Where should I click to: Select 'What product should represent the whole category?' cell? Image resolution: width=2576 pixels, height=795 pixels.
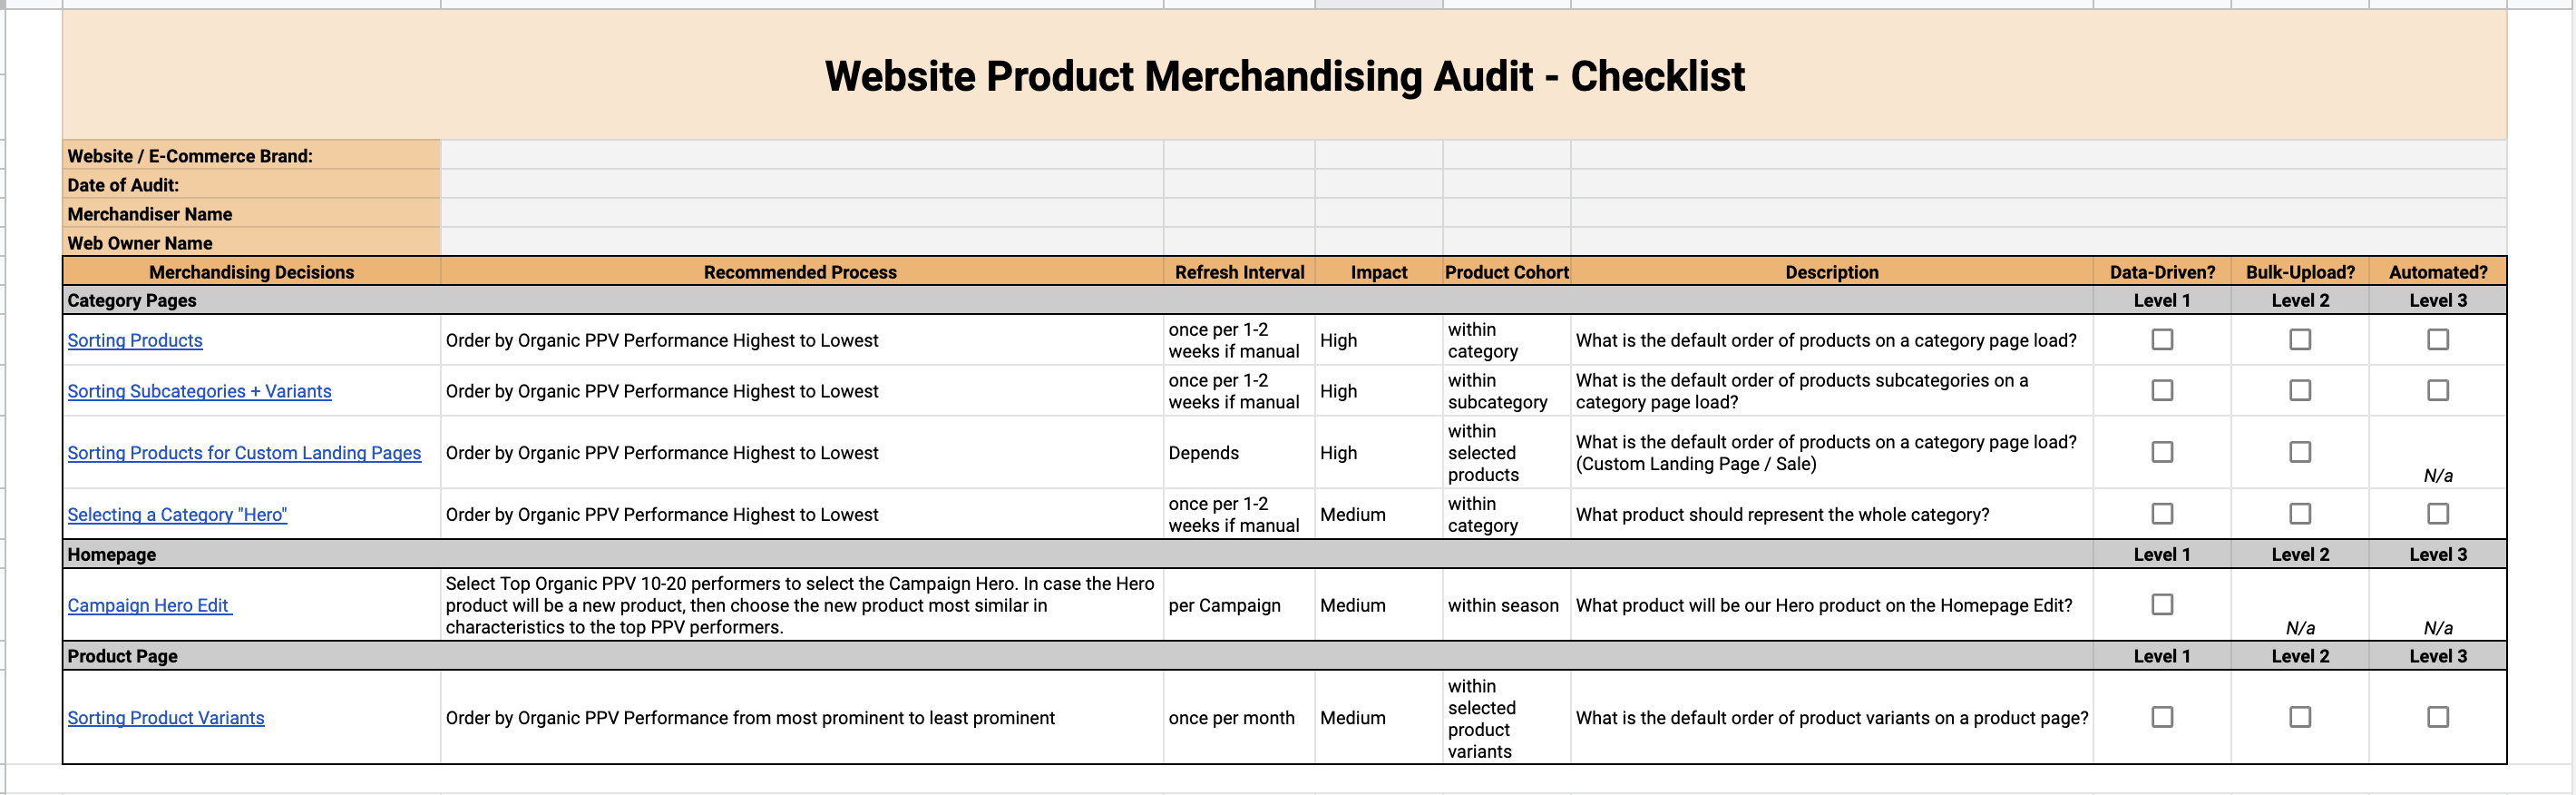[1832, 515]
